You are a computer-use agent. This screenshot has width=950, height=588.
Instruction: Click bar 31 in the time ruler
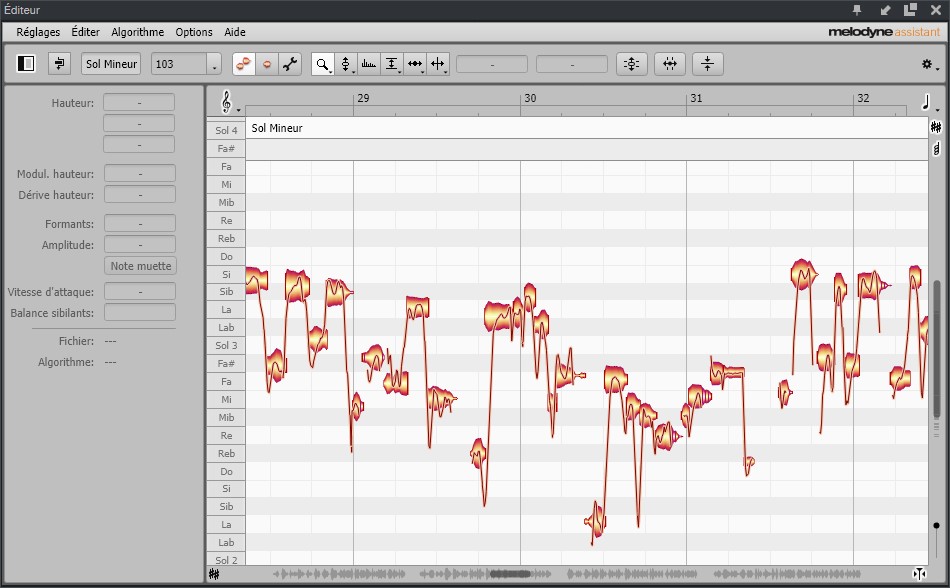pyautogui.click(x=696, y=98)
